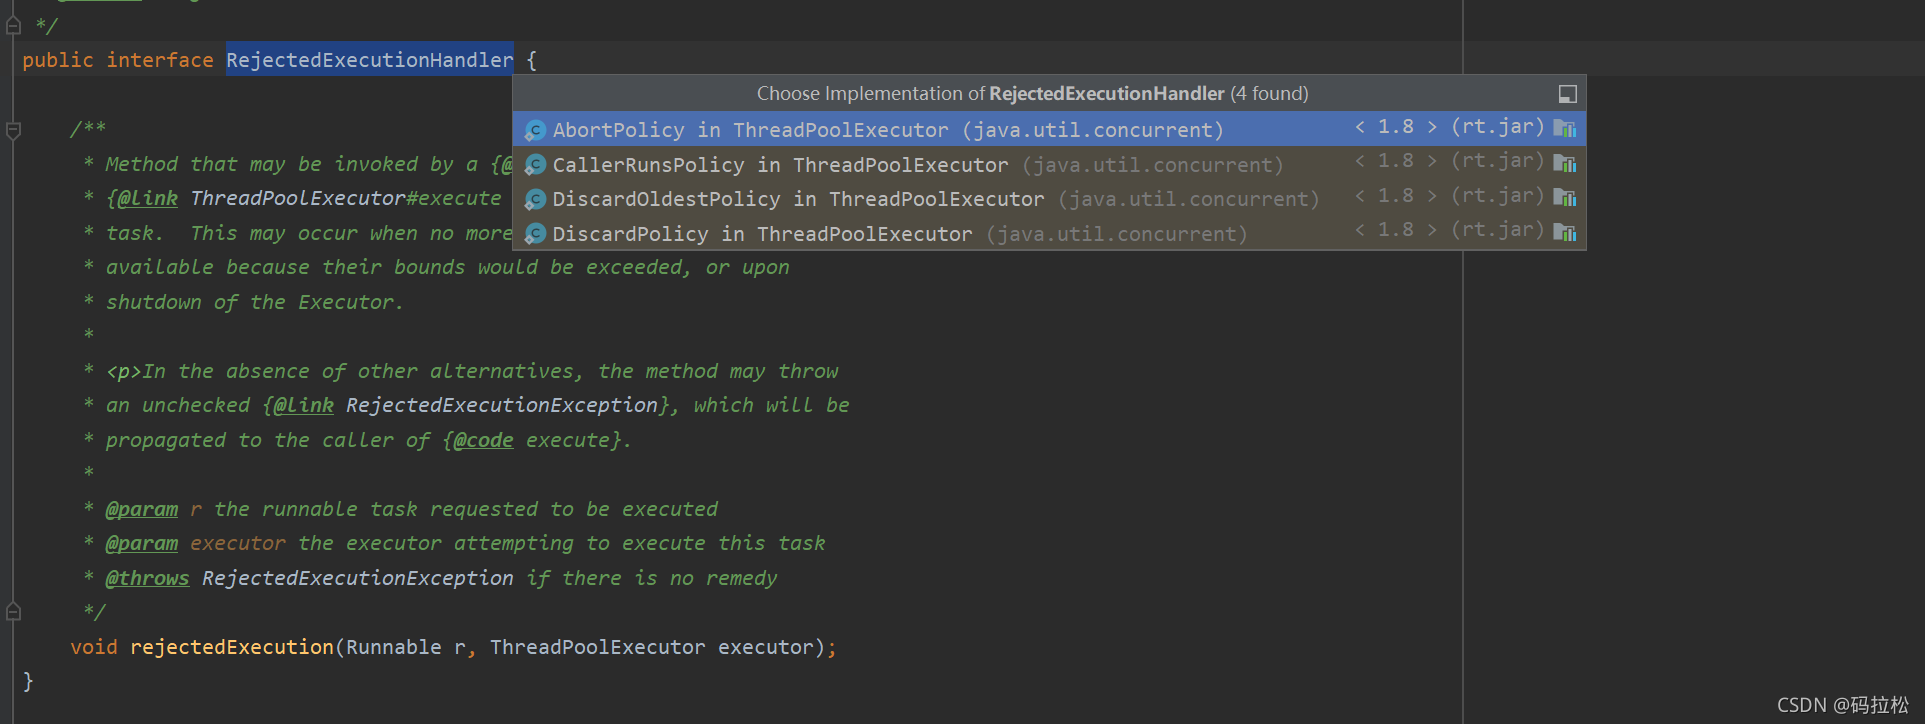Click the Runnable parameter type
This screenshot has height=724, width=1925.
[x=393, y=647]
